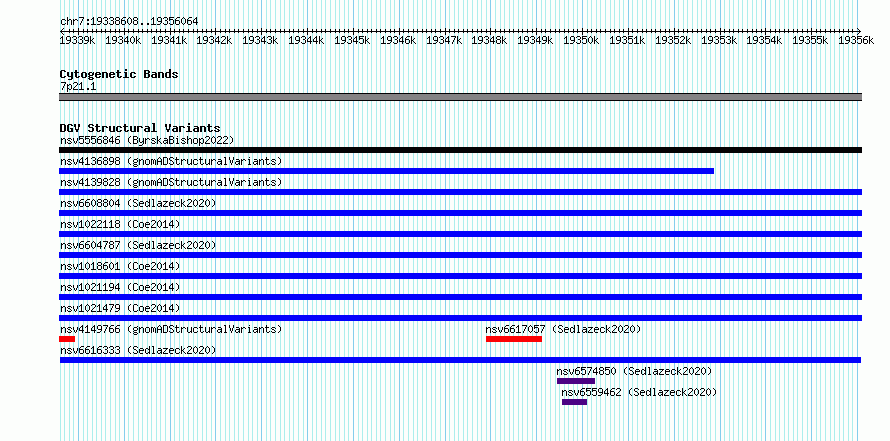
Task: Click the 19343k ruler position
Action: click(261, 40)
